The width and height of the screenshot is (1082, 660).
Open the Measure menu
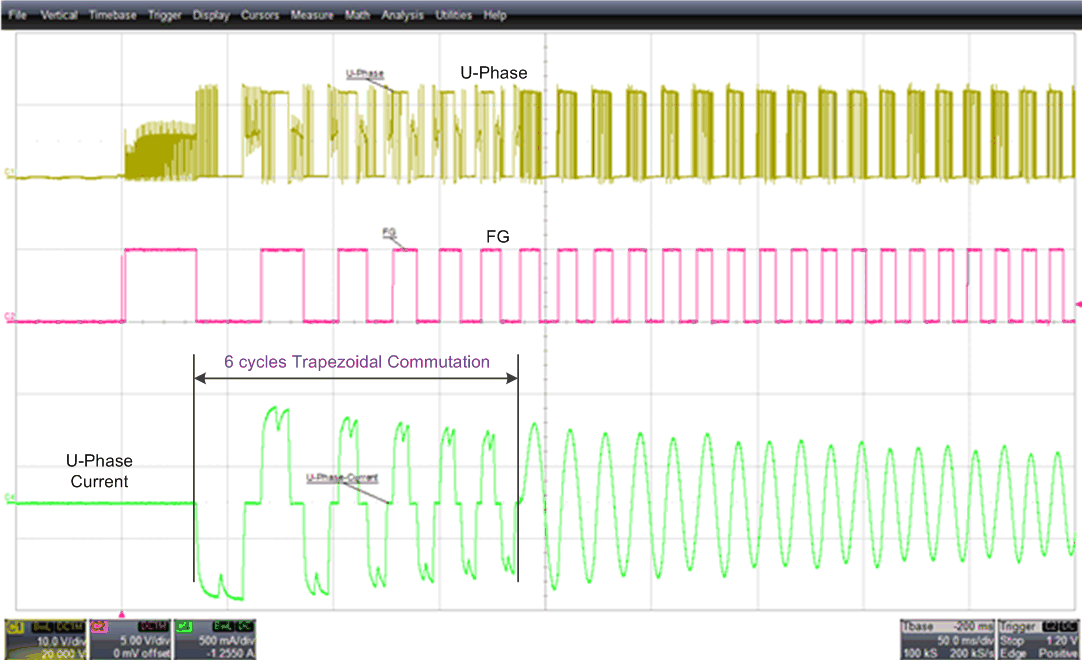(312, 16)
